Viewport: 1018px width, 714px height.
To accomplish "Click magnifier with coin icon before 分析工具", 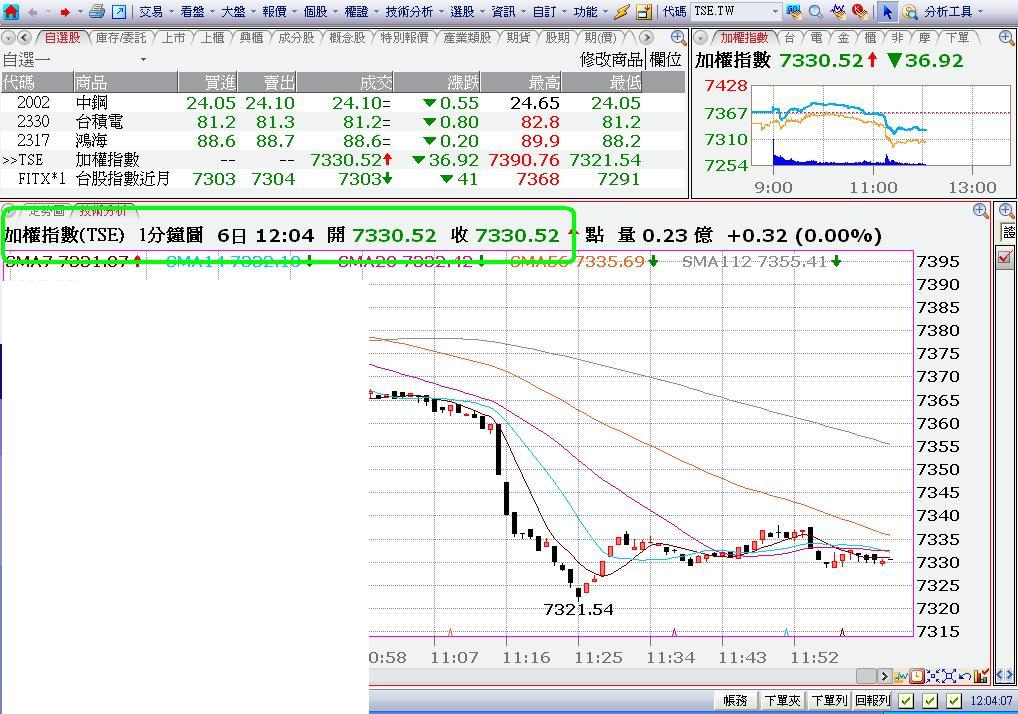I will [910, 12].
